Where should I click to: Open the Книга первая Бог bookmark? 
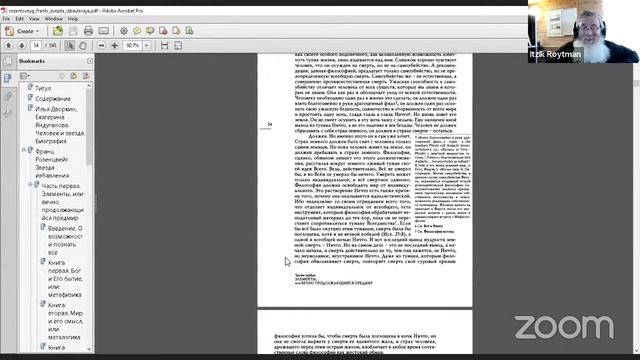[65, 278]
